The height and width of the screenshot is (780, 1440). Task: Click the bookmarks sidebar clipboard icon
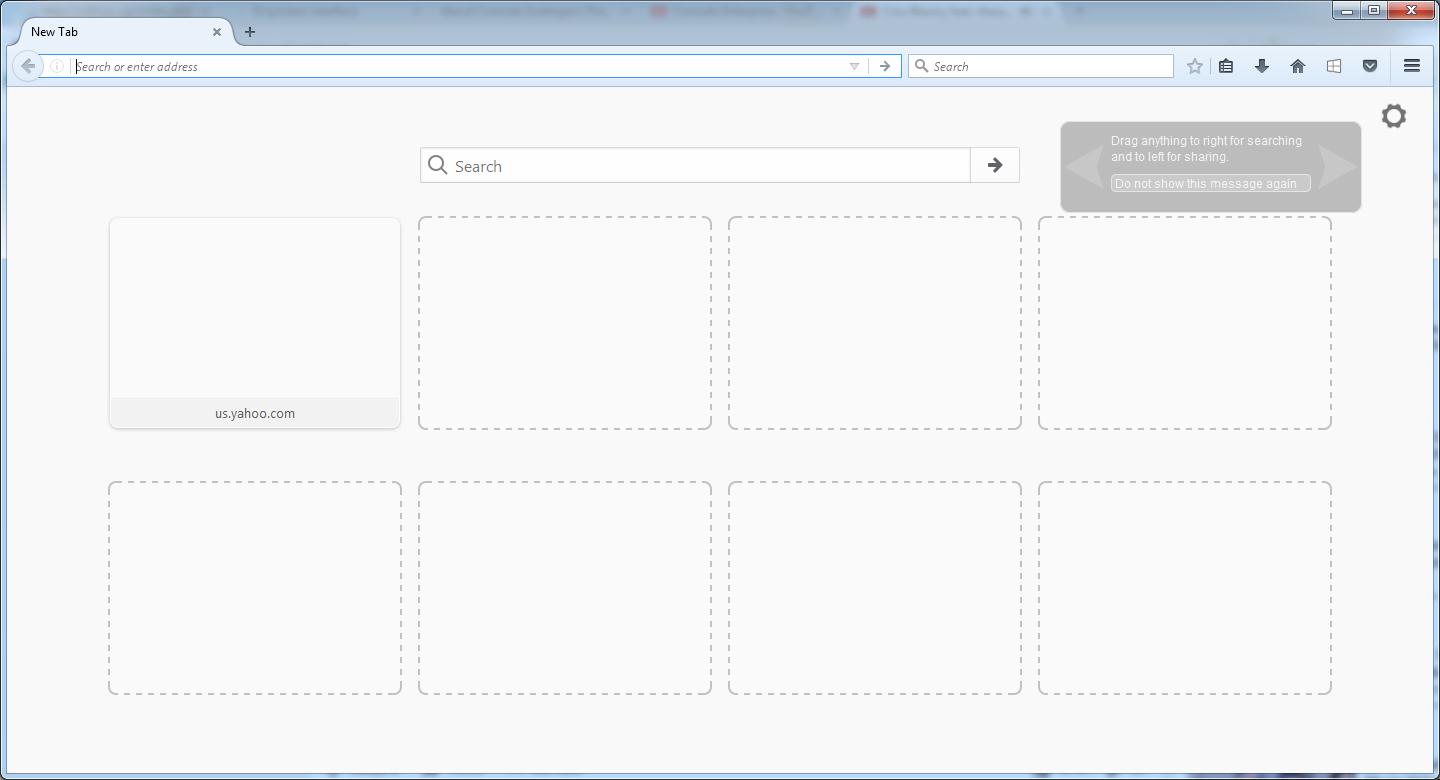click(x=1226, y=66)
